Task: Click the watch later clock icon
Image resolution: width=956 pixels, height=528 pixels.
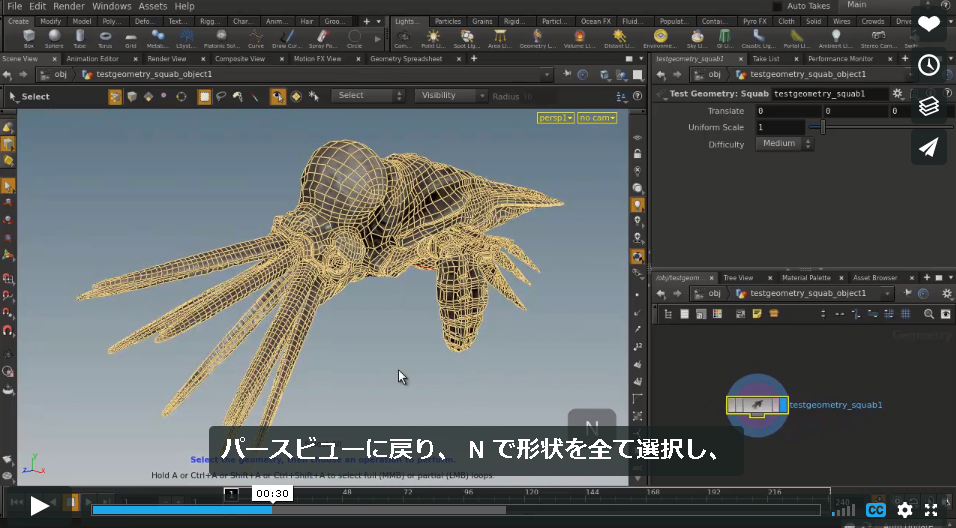Action: [929, 65]
